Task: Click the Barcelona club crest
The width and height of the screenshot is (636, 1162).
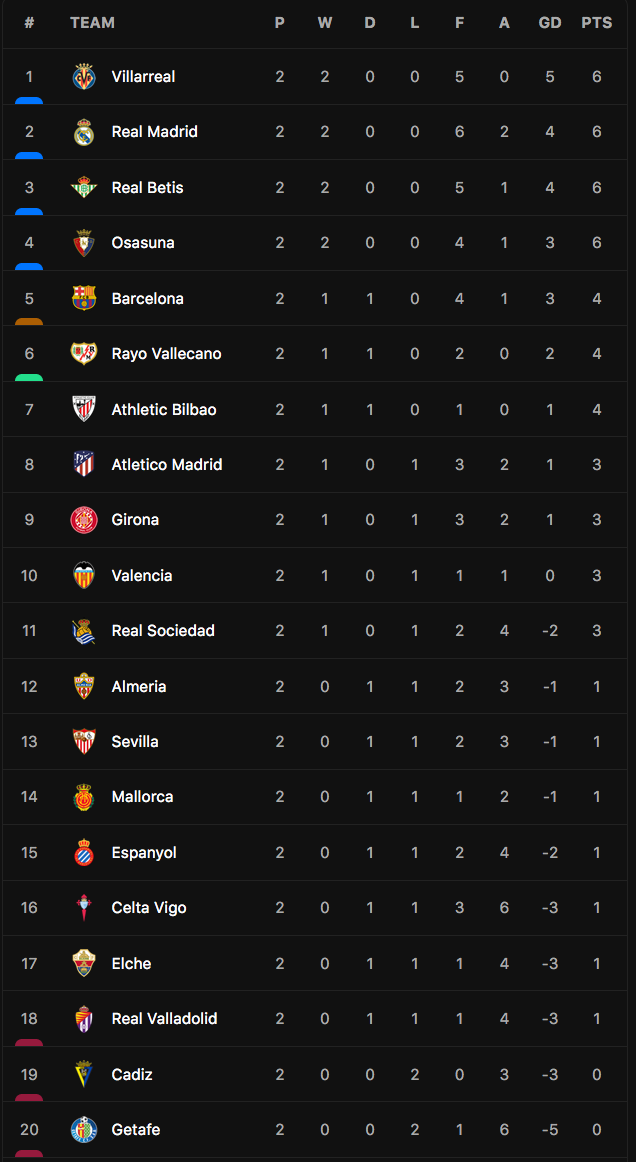Action: pyautogui.click(x=84, y=298)
